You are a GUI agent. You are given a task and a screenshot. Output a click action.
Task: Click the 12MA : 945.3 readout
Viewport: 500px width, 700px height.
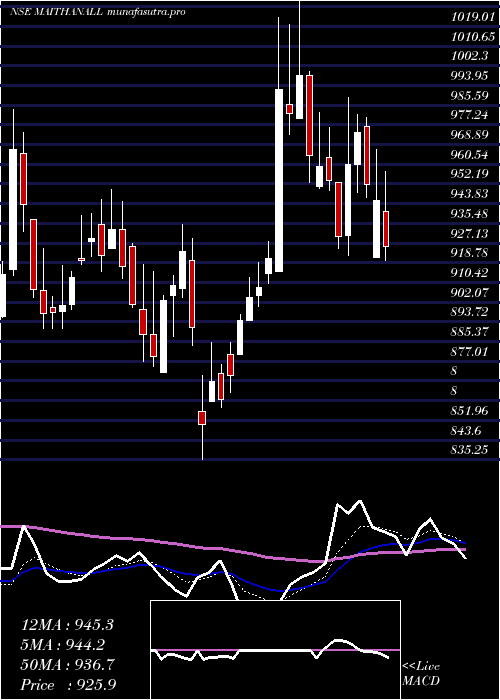pos(67,625)
